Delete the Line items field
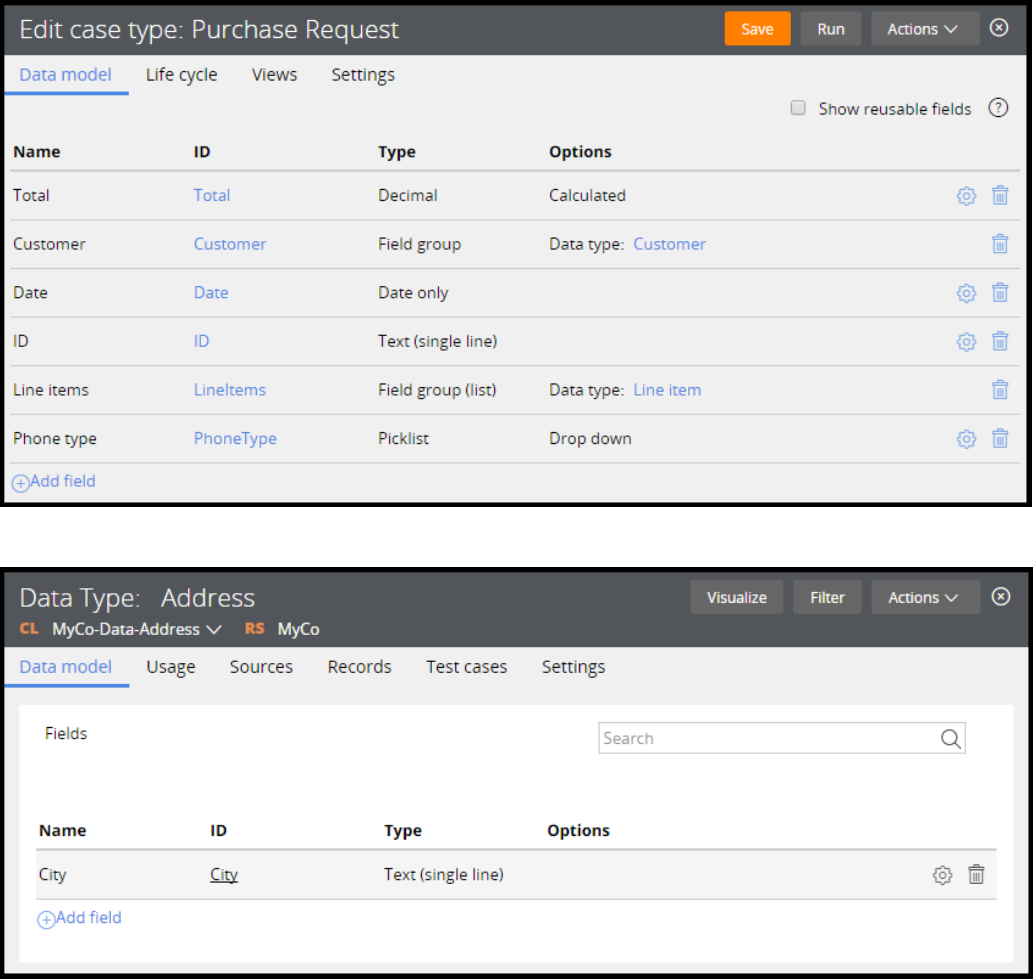The image size is (1033, 979). click(x=1000, y=390)
